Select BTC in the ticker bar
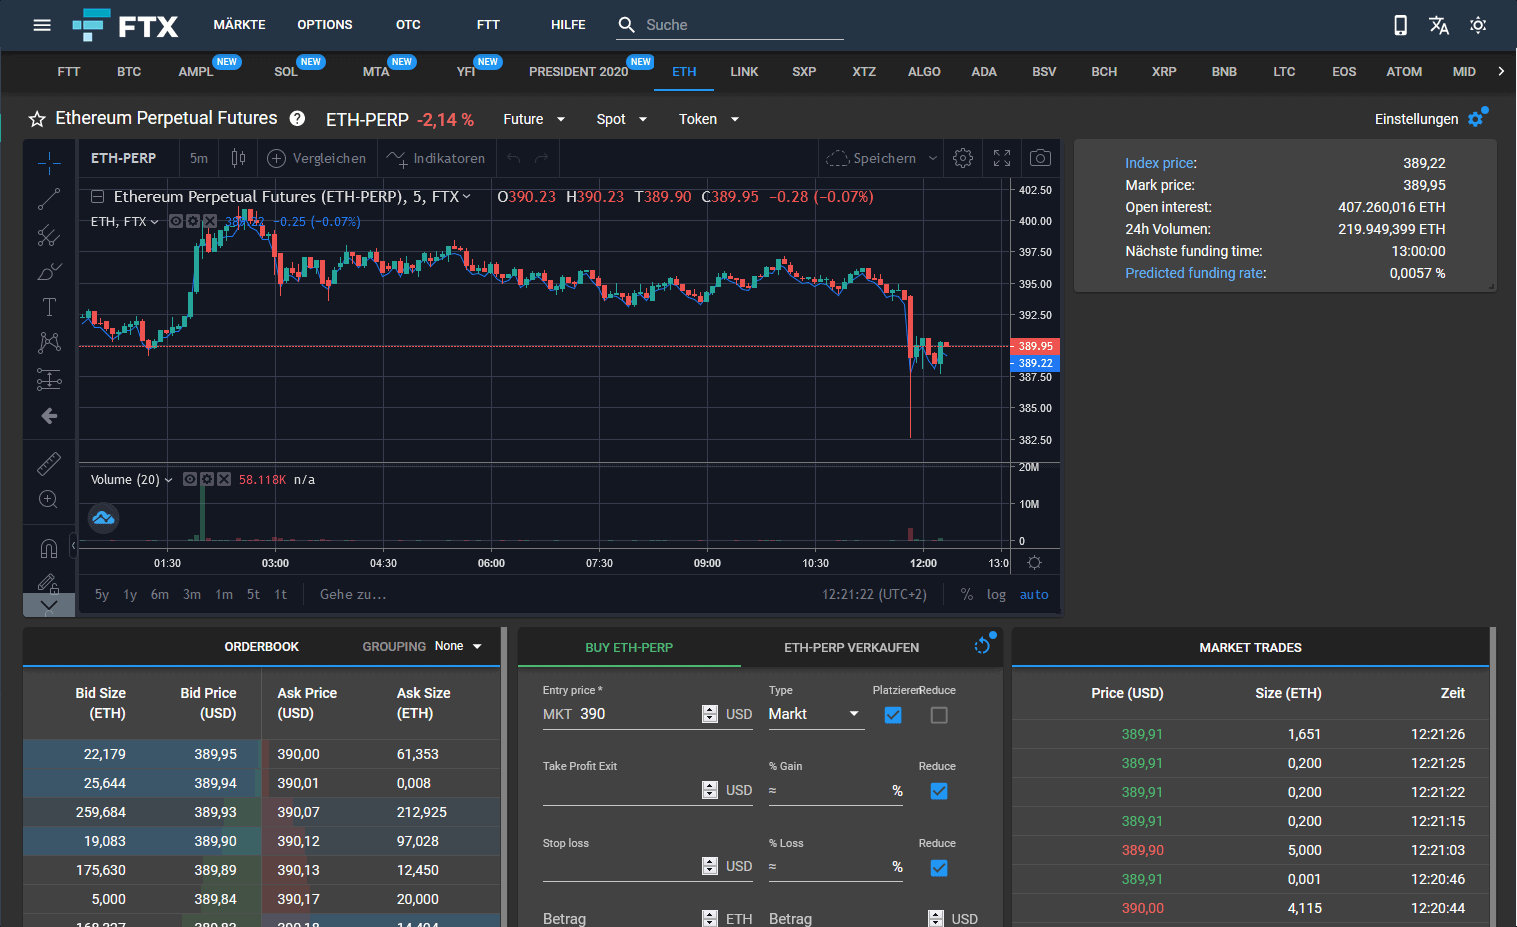The height and width of the screenshot is (927, 1517). click(129, 72)
